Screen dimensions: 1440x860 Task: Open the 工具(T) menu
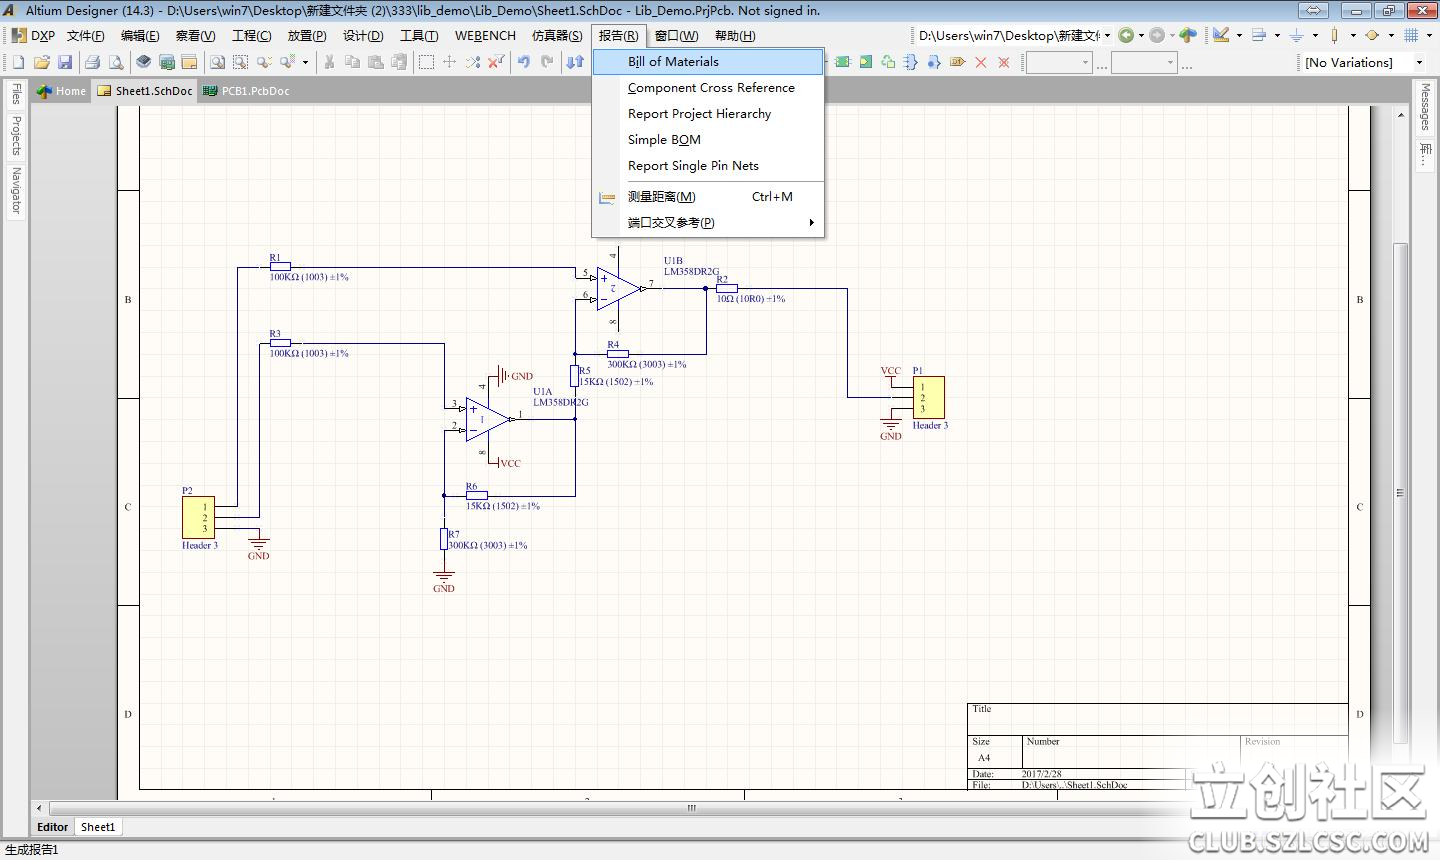[x=419, y=35]
